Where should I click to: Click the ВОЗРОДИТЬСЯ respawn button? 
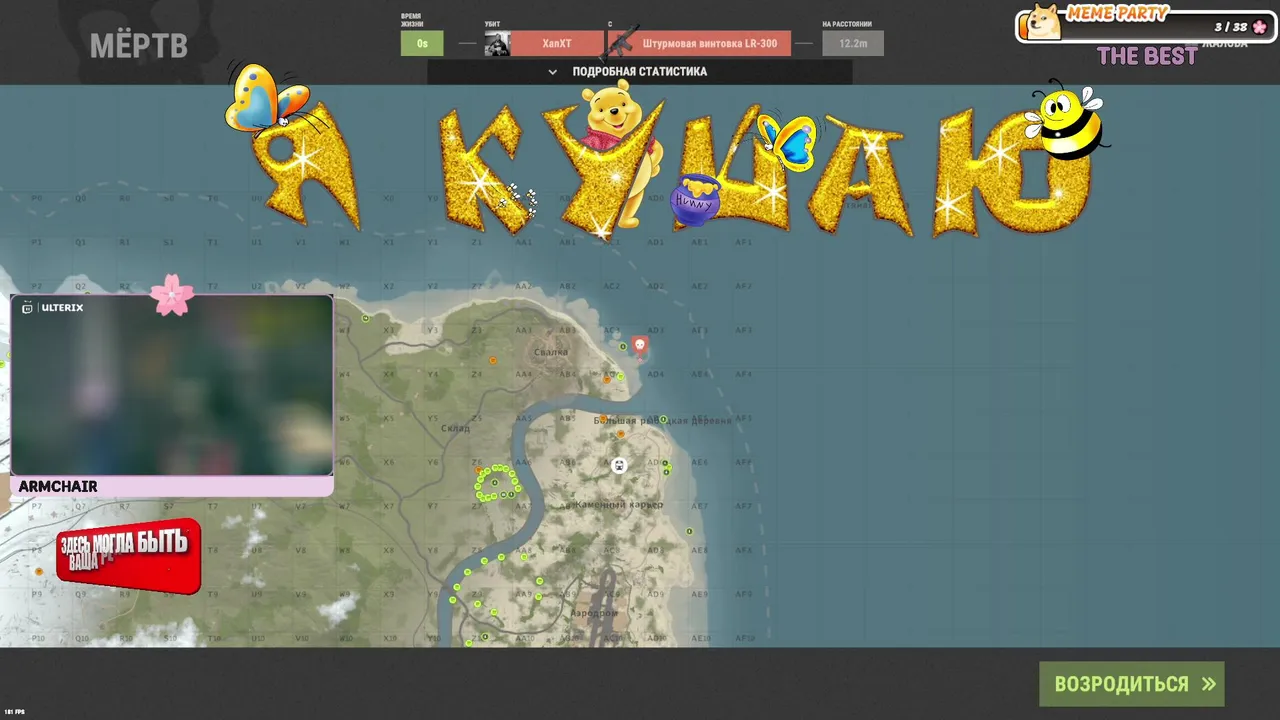(1132, 684)
